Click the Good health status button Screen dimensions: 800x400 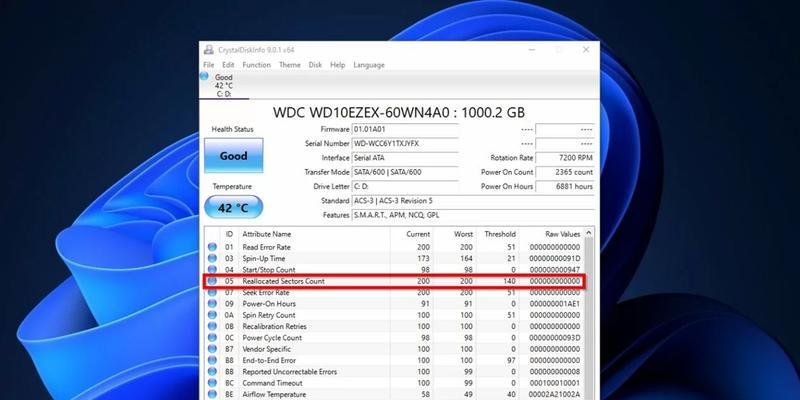click(x=234, y=156)
